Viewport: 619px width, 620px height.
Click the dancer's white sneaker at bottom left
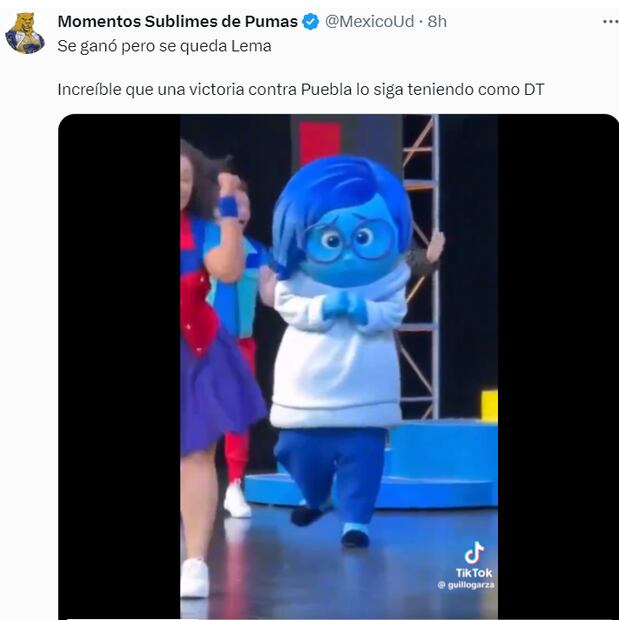click(194, 578)
